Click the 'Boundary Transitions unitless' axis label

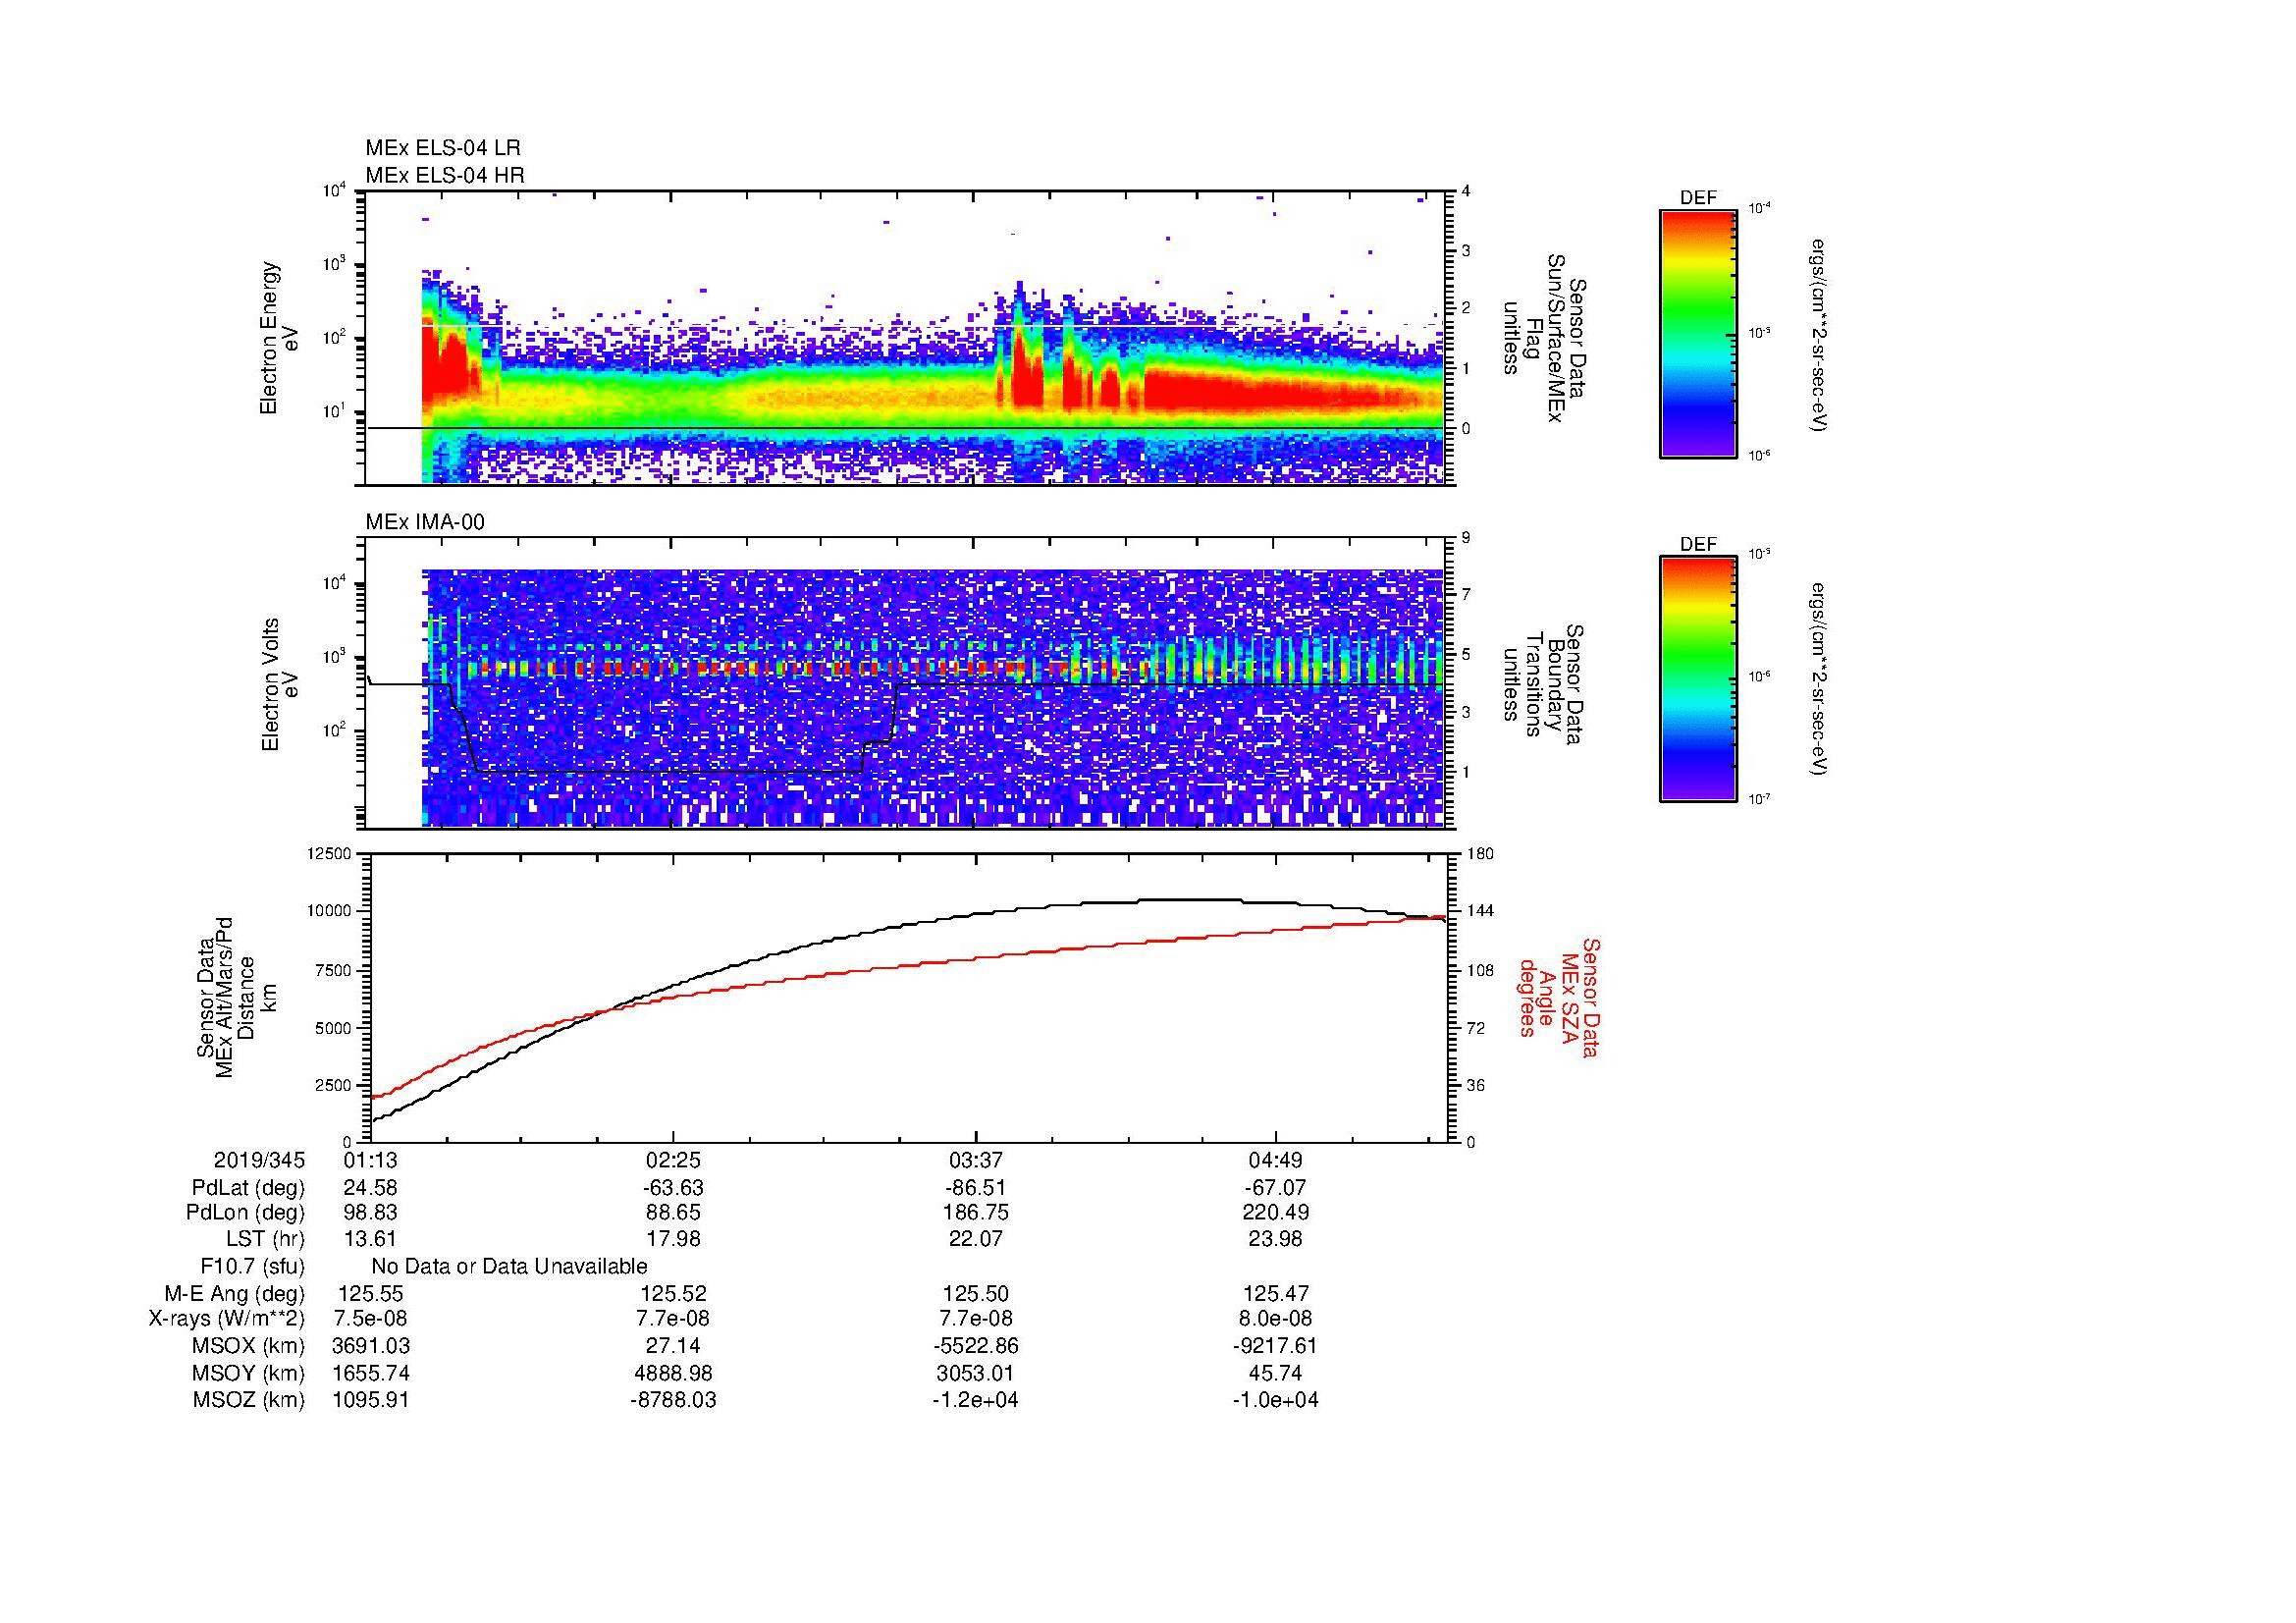1545,684
